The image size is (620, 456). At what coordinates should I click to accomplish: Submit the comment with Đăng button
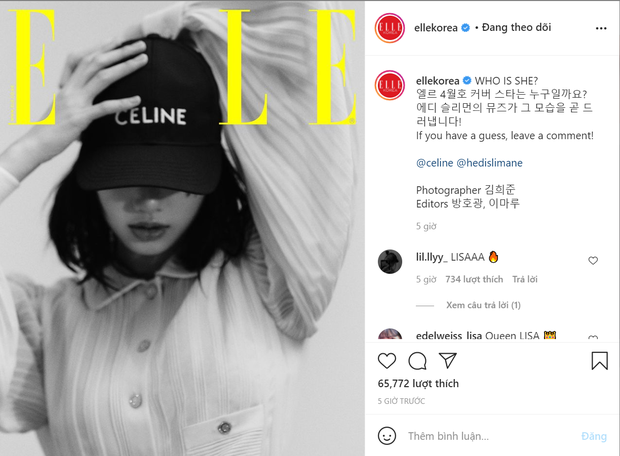[x=594, y=436]
